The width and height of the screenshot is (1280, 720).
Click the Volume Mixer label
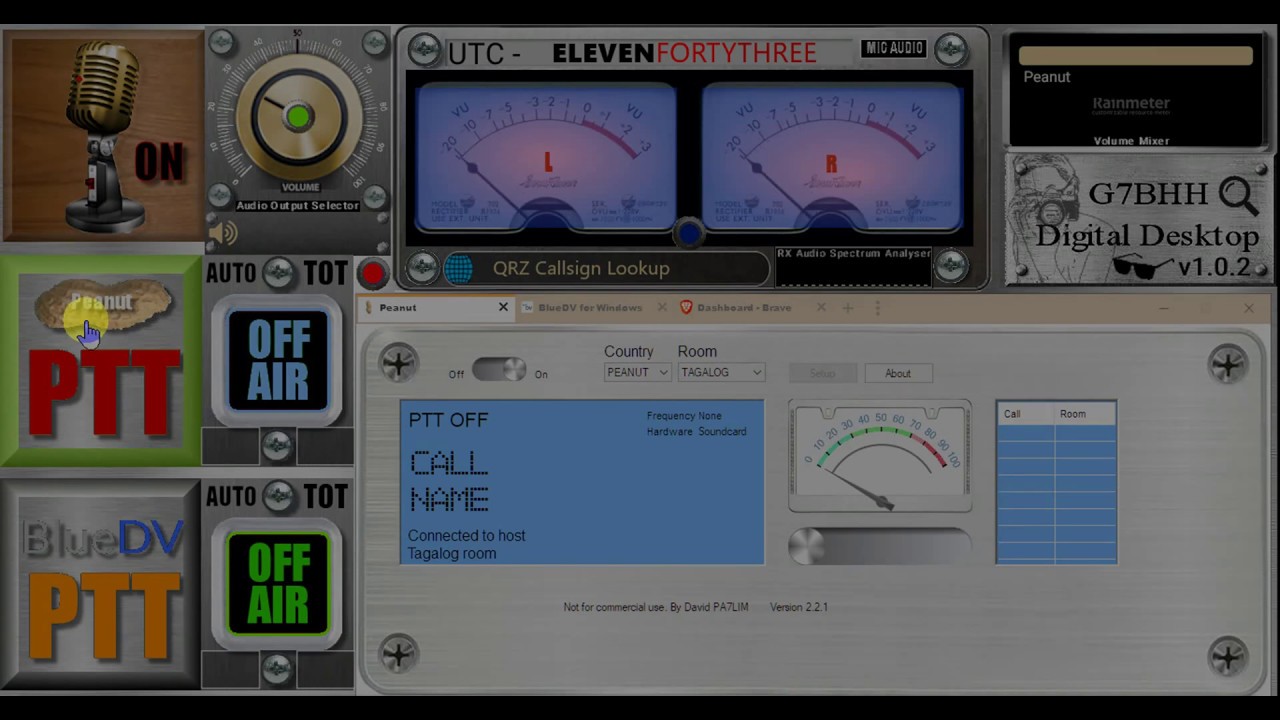(1131, 141)
